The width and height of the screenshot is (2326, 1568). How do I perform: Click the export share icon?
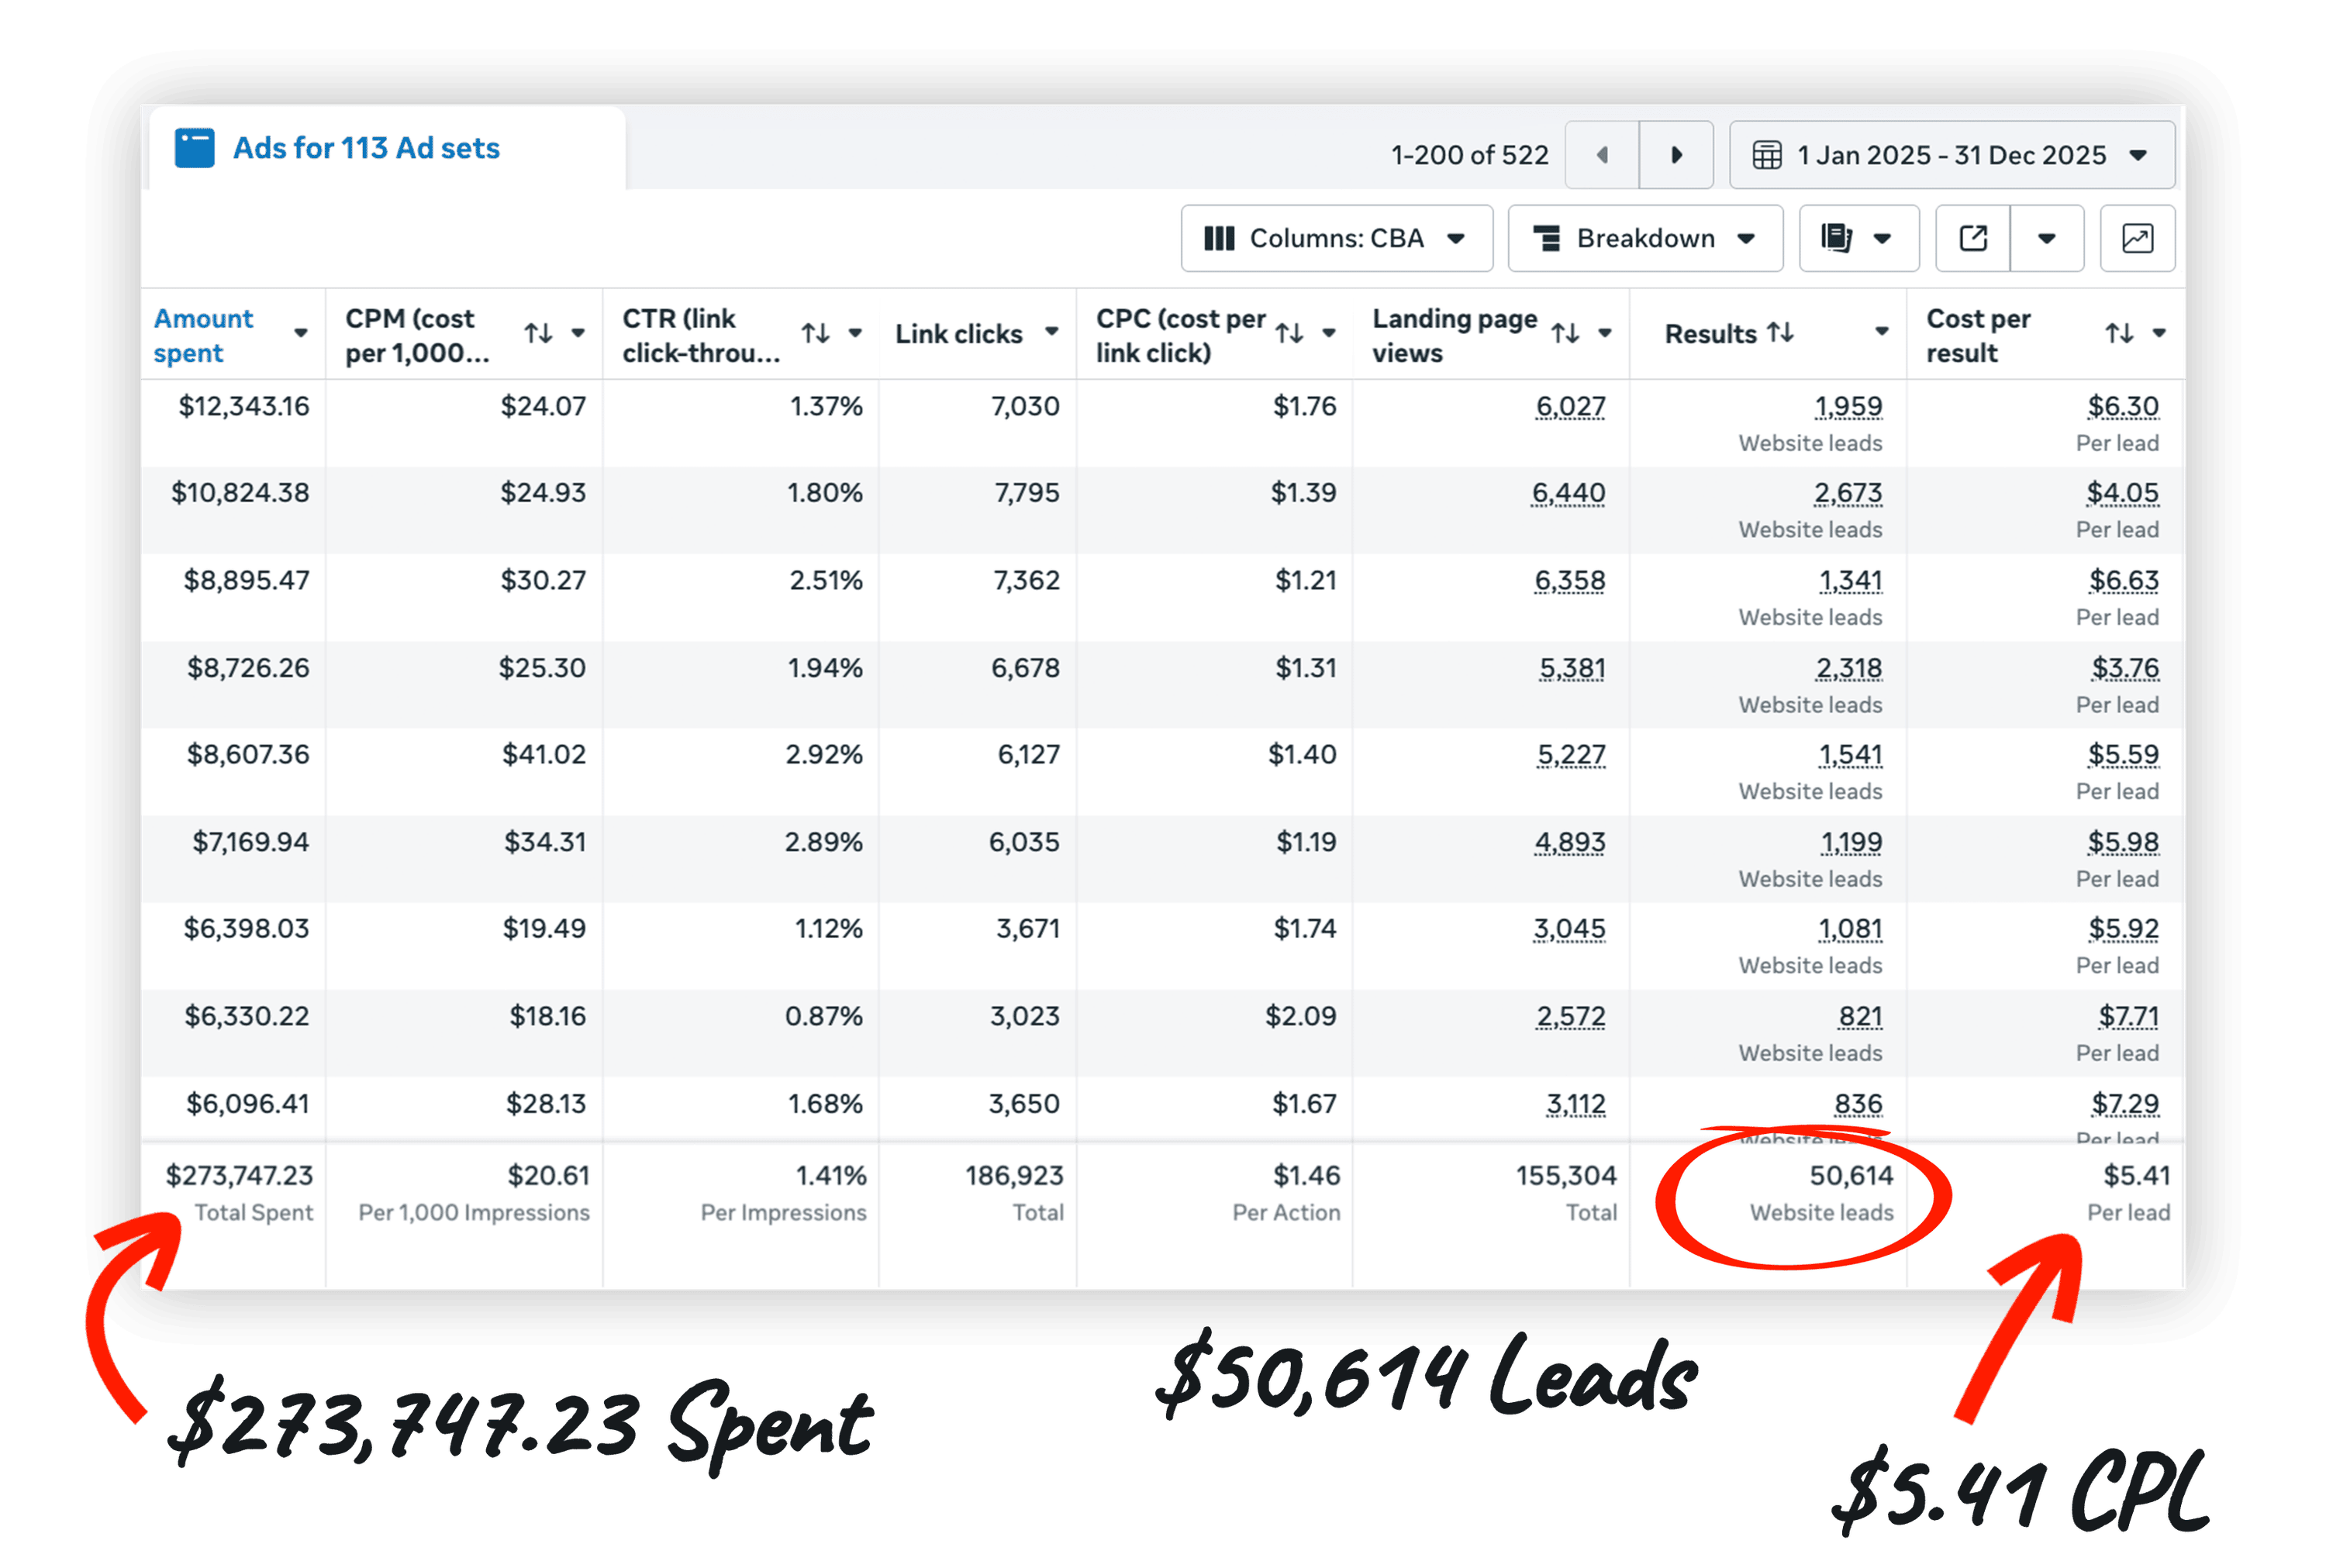point(1973,238)
